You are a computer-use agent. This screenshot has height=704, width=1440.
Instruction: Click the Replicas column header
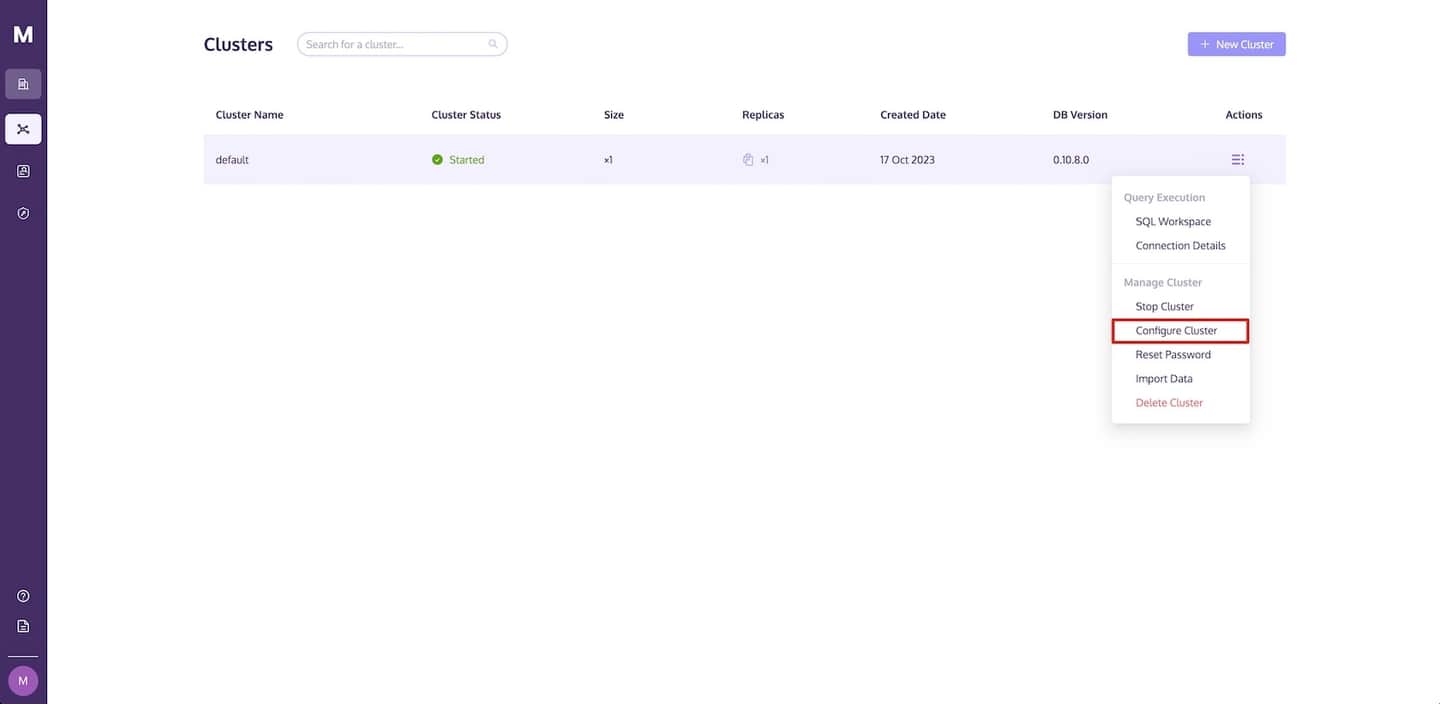[763, 115]
